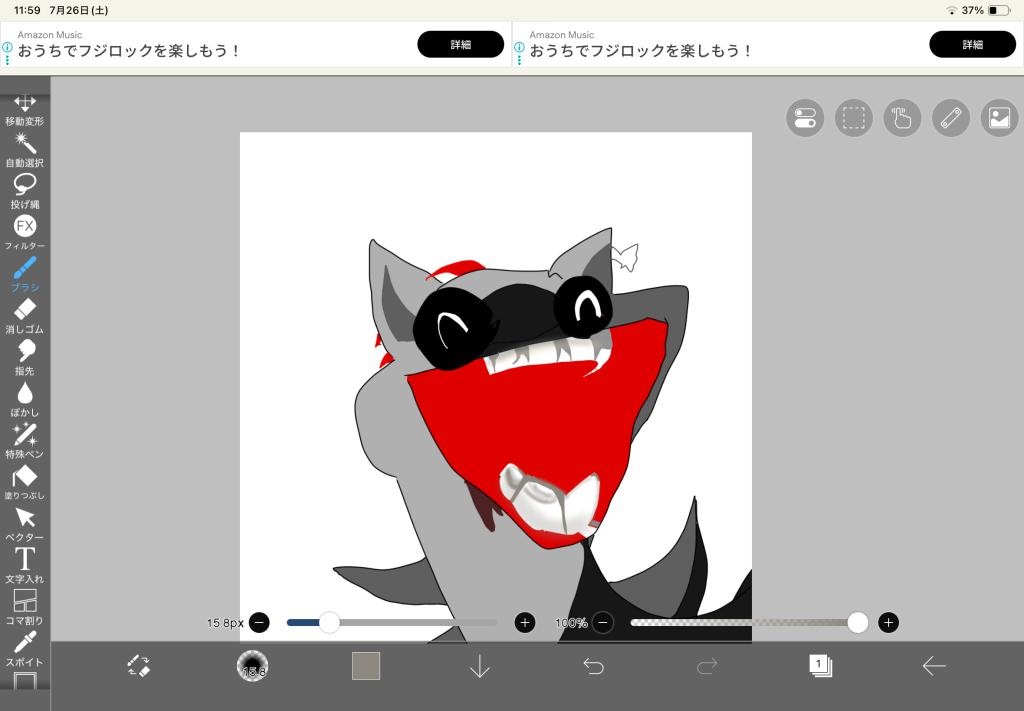Open the brush settings 15.8 preview
This screenshot has width=1024, height=711.
[252, 666]
